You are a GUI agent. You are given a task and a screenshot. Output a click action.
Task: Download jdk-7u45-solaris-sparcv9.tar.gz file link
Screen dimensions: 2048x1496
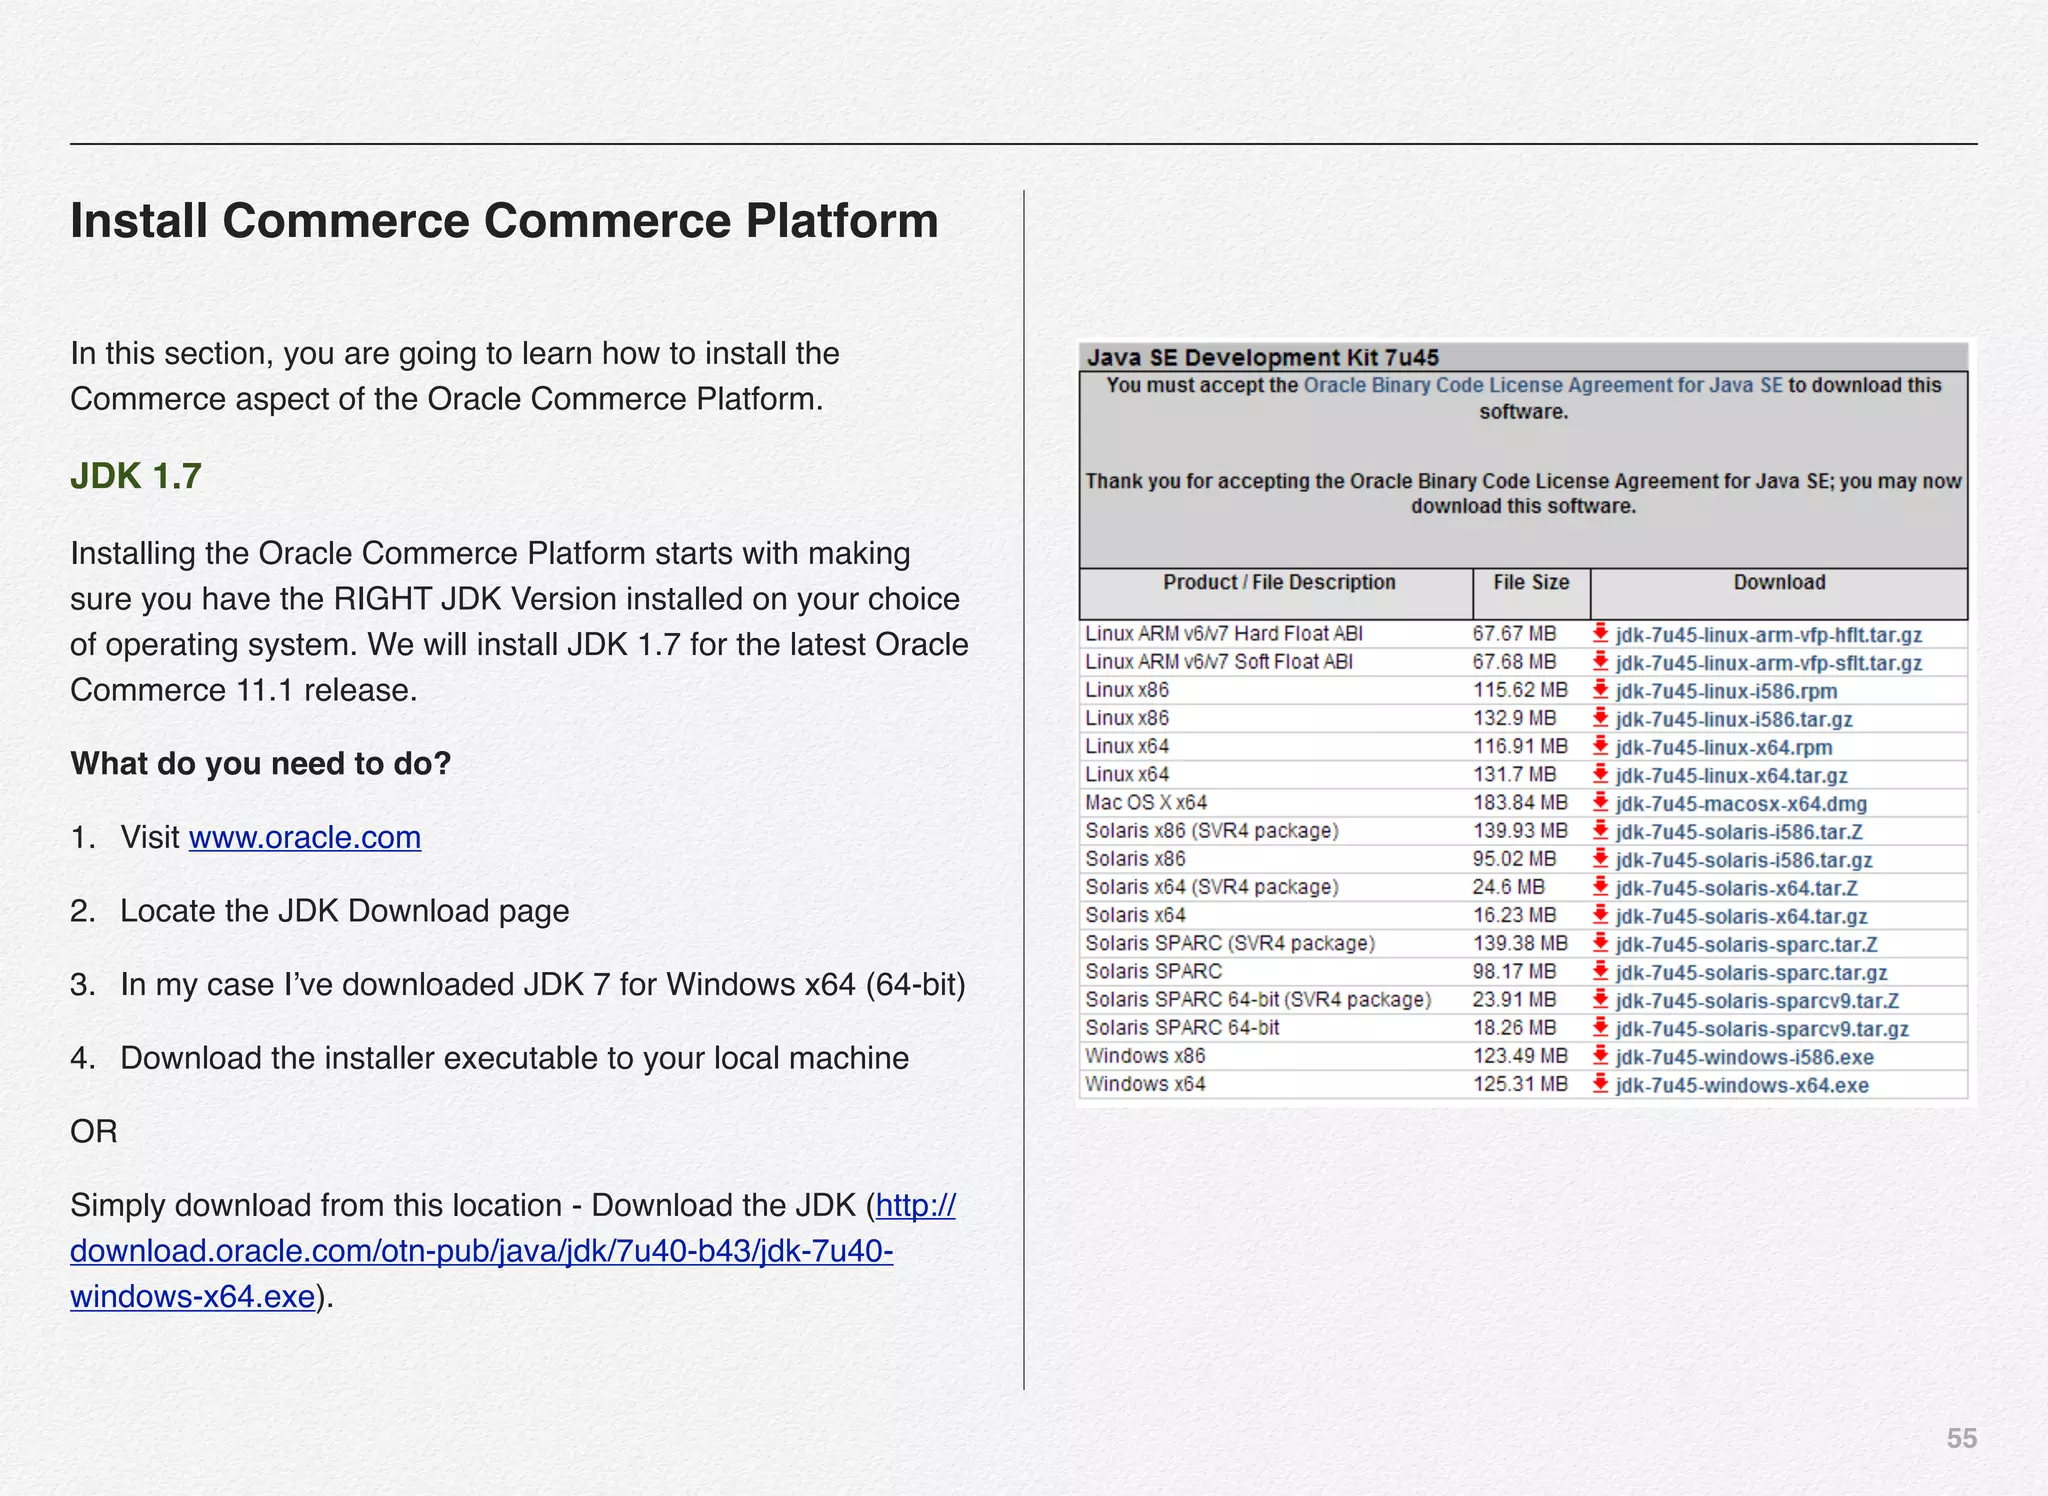pyautogui.click(x=1763, y=1029)
